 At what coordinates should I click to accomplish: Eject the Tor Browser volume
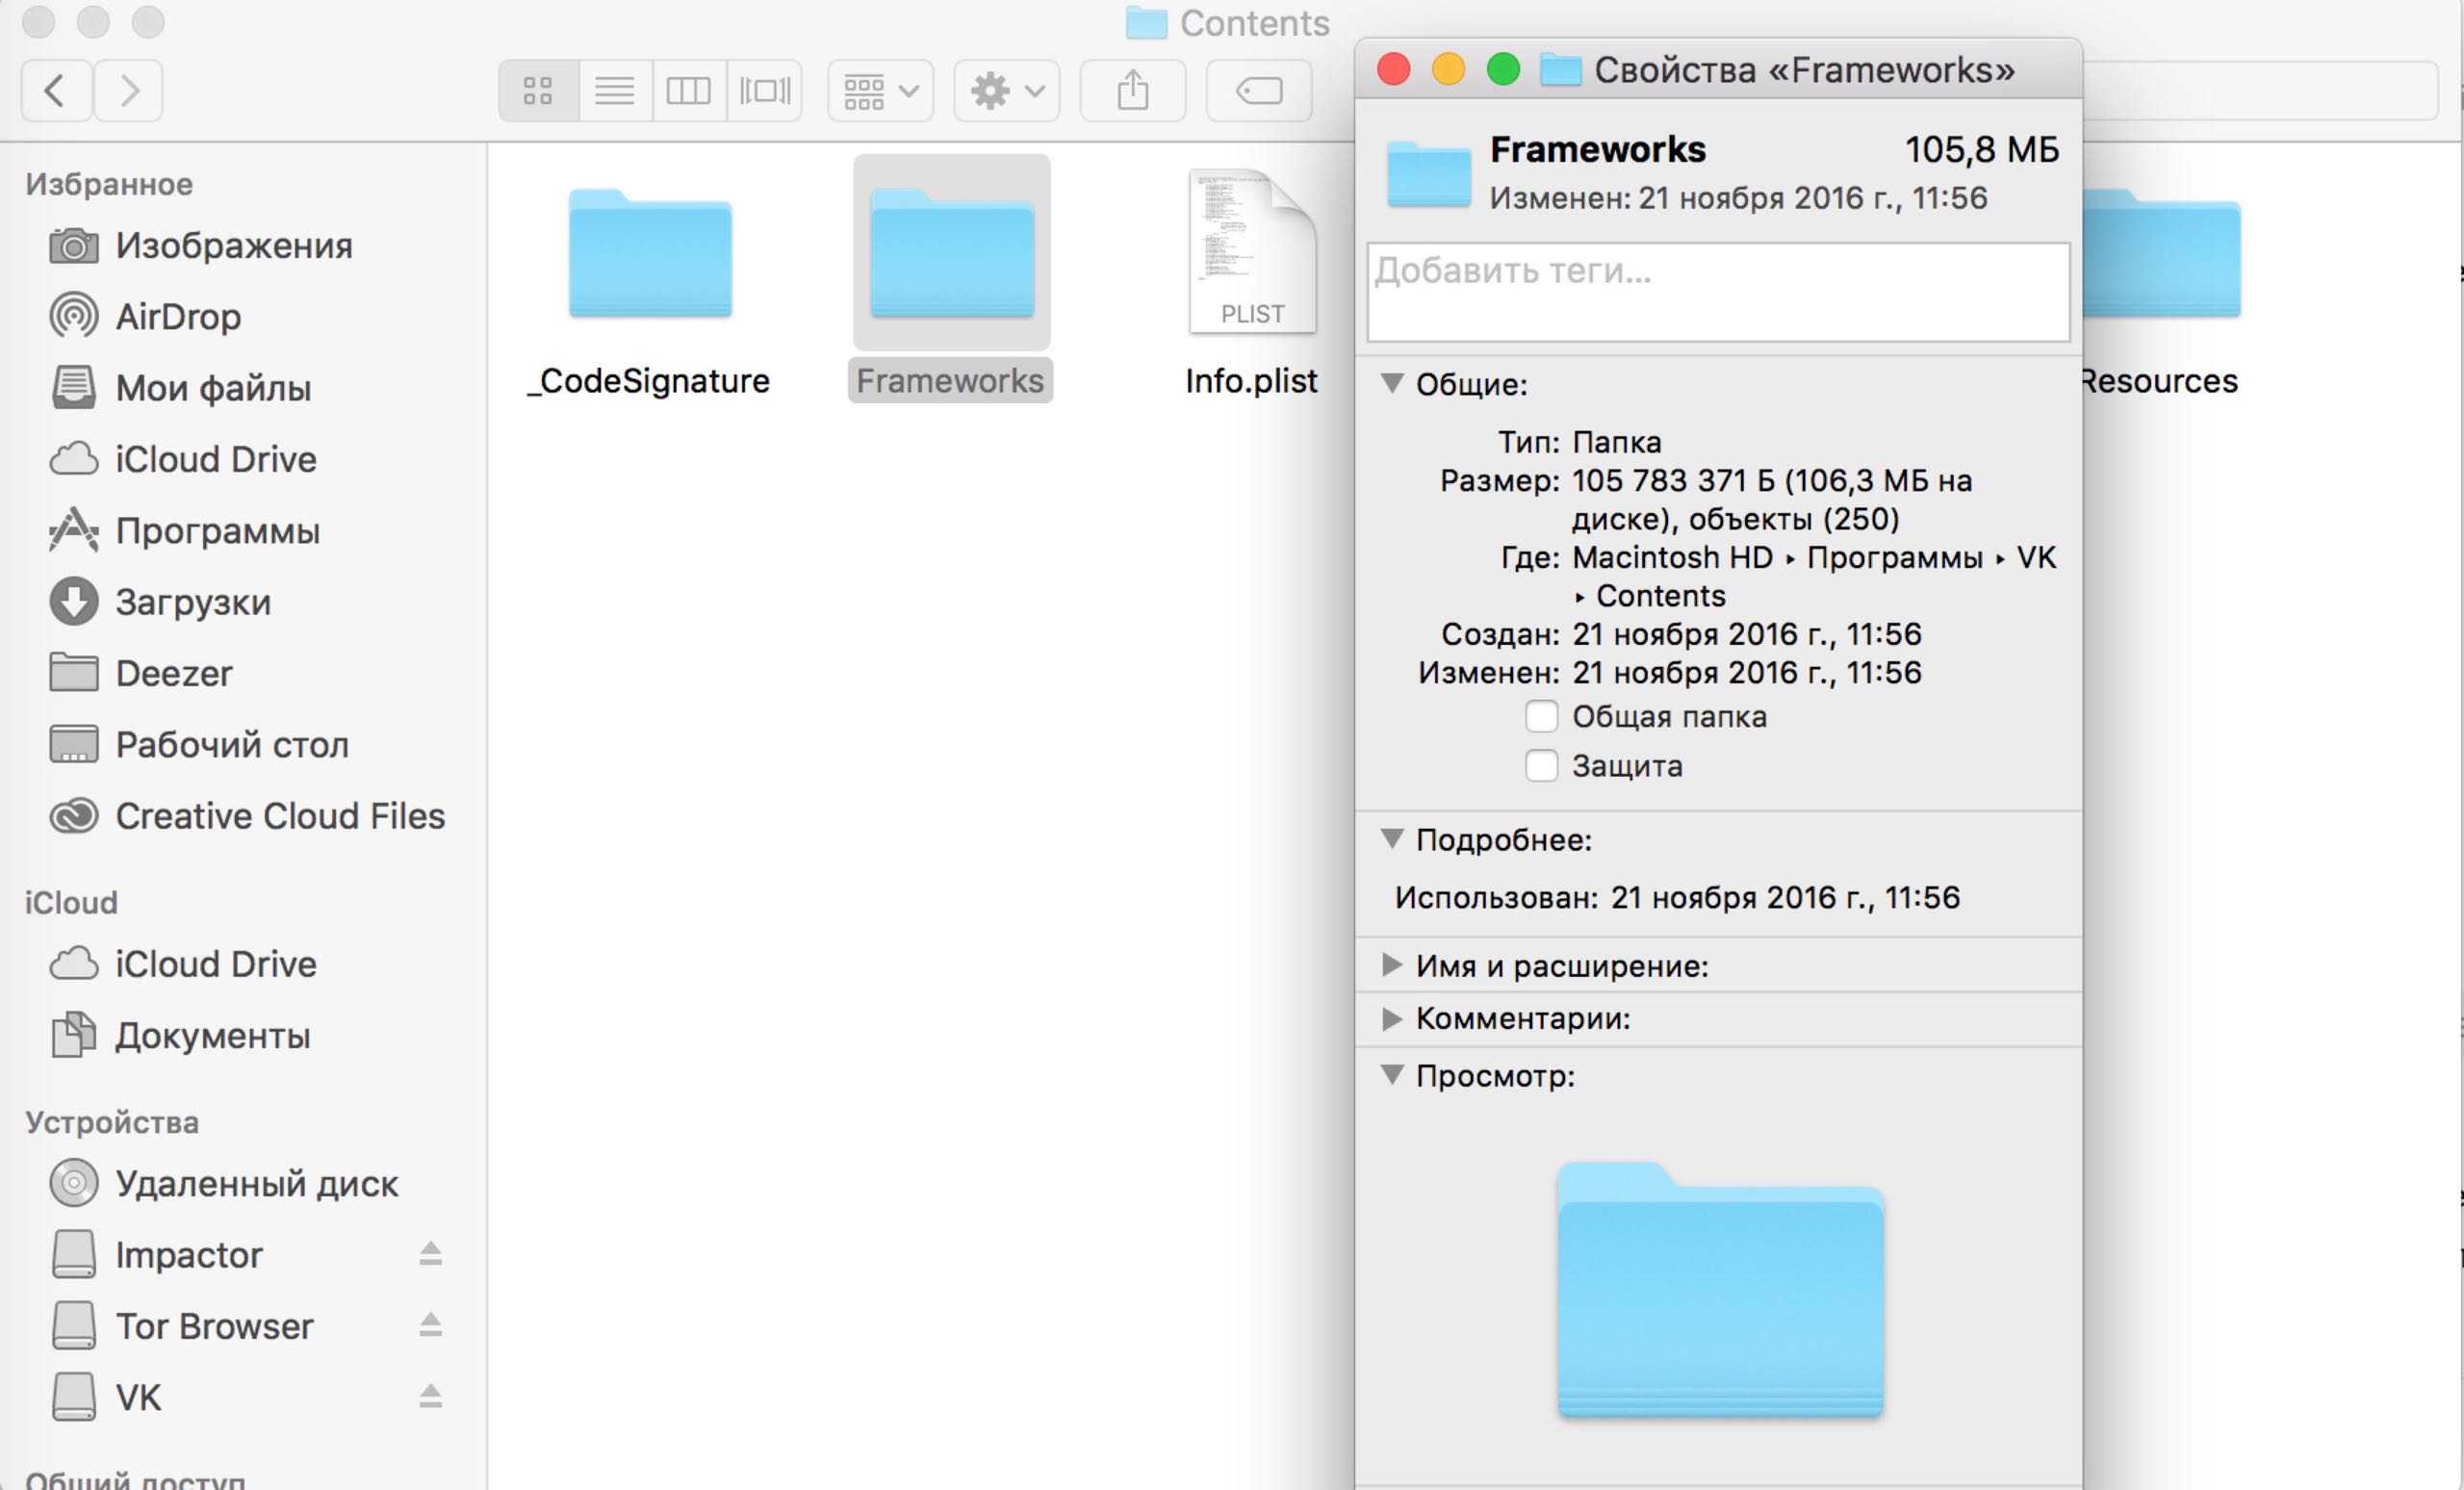(x=430, y=1325)
